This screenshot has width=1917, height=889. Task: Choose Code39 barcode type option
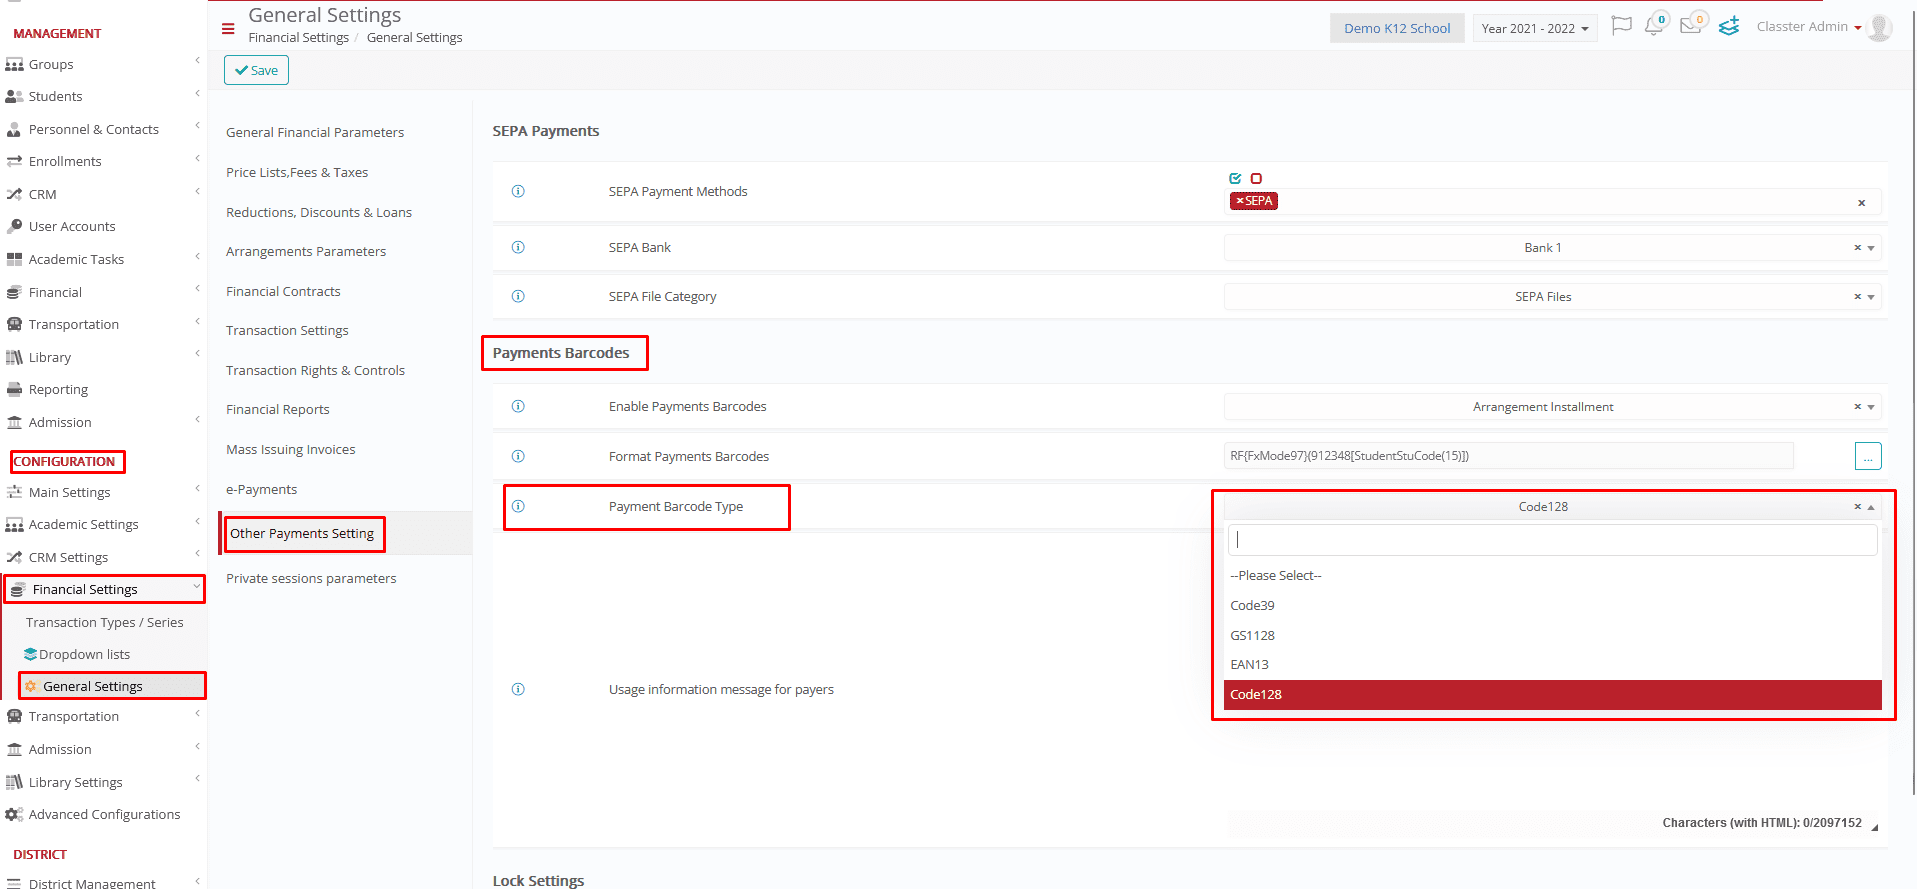pos(1552,605)
